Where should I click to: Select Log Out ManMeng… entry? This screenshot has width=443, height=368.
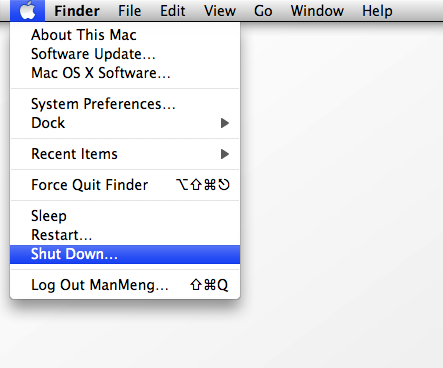click(x=125, y=285)
